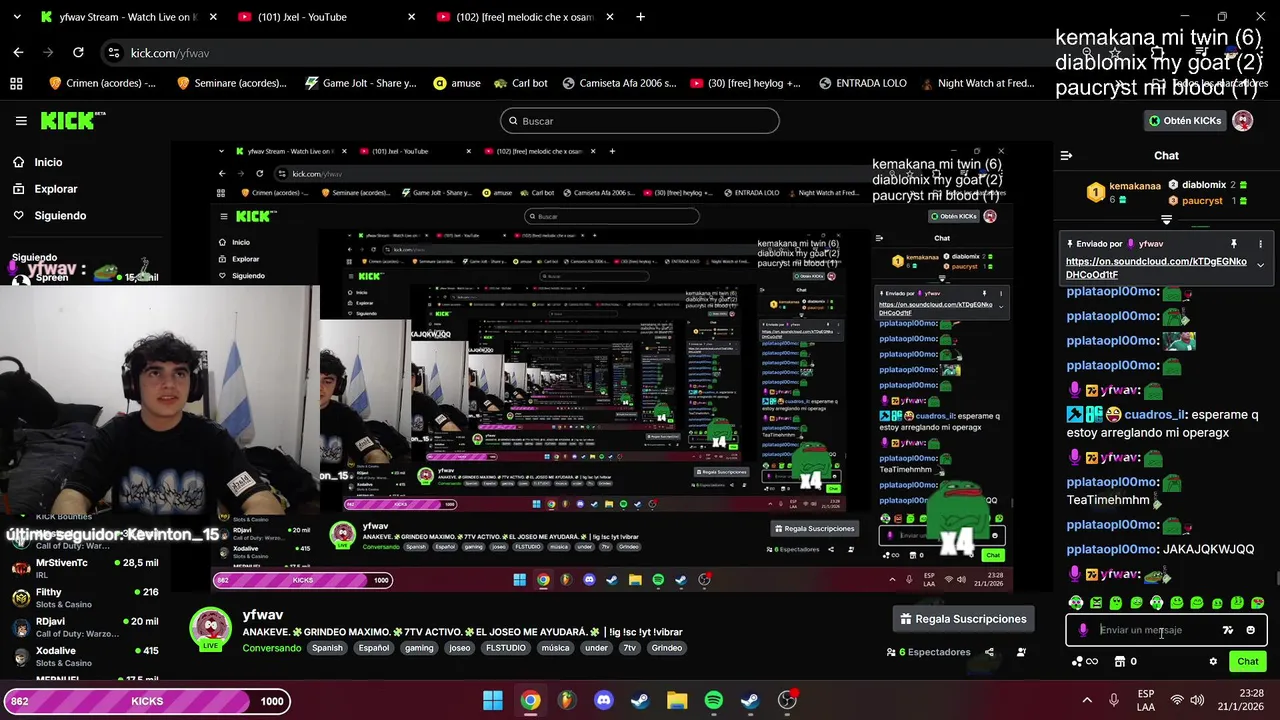This screenshot has height=720, width=1280.
Task: Focus the Buscar search field
Action: coord(640,121)
